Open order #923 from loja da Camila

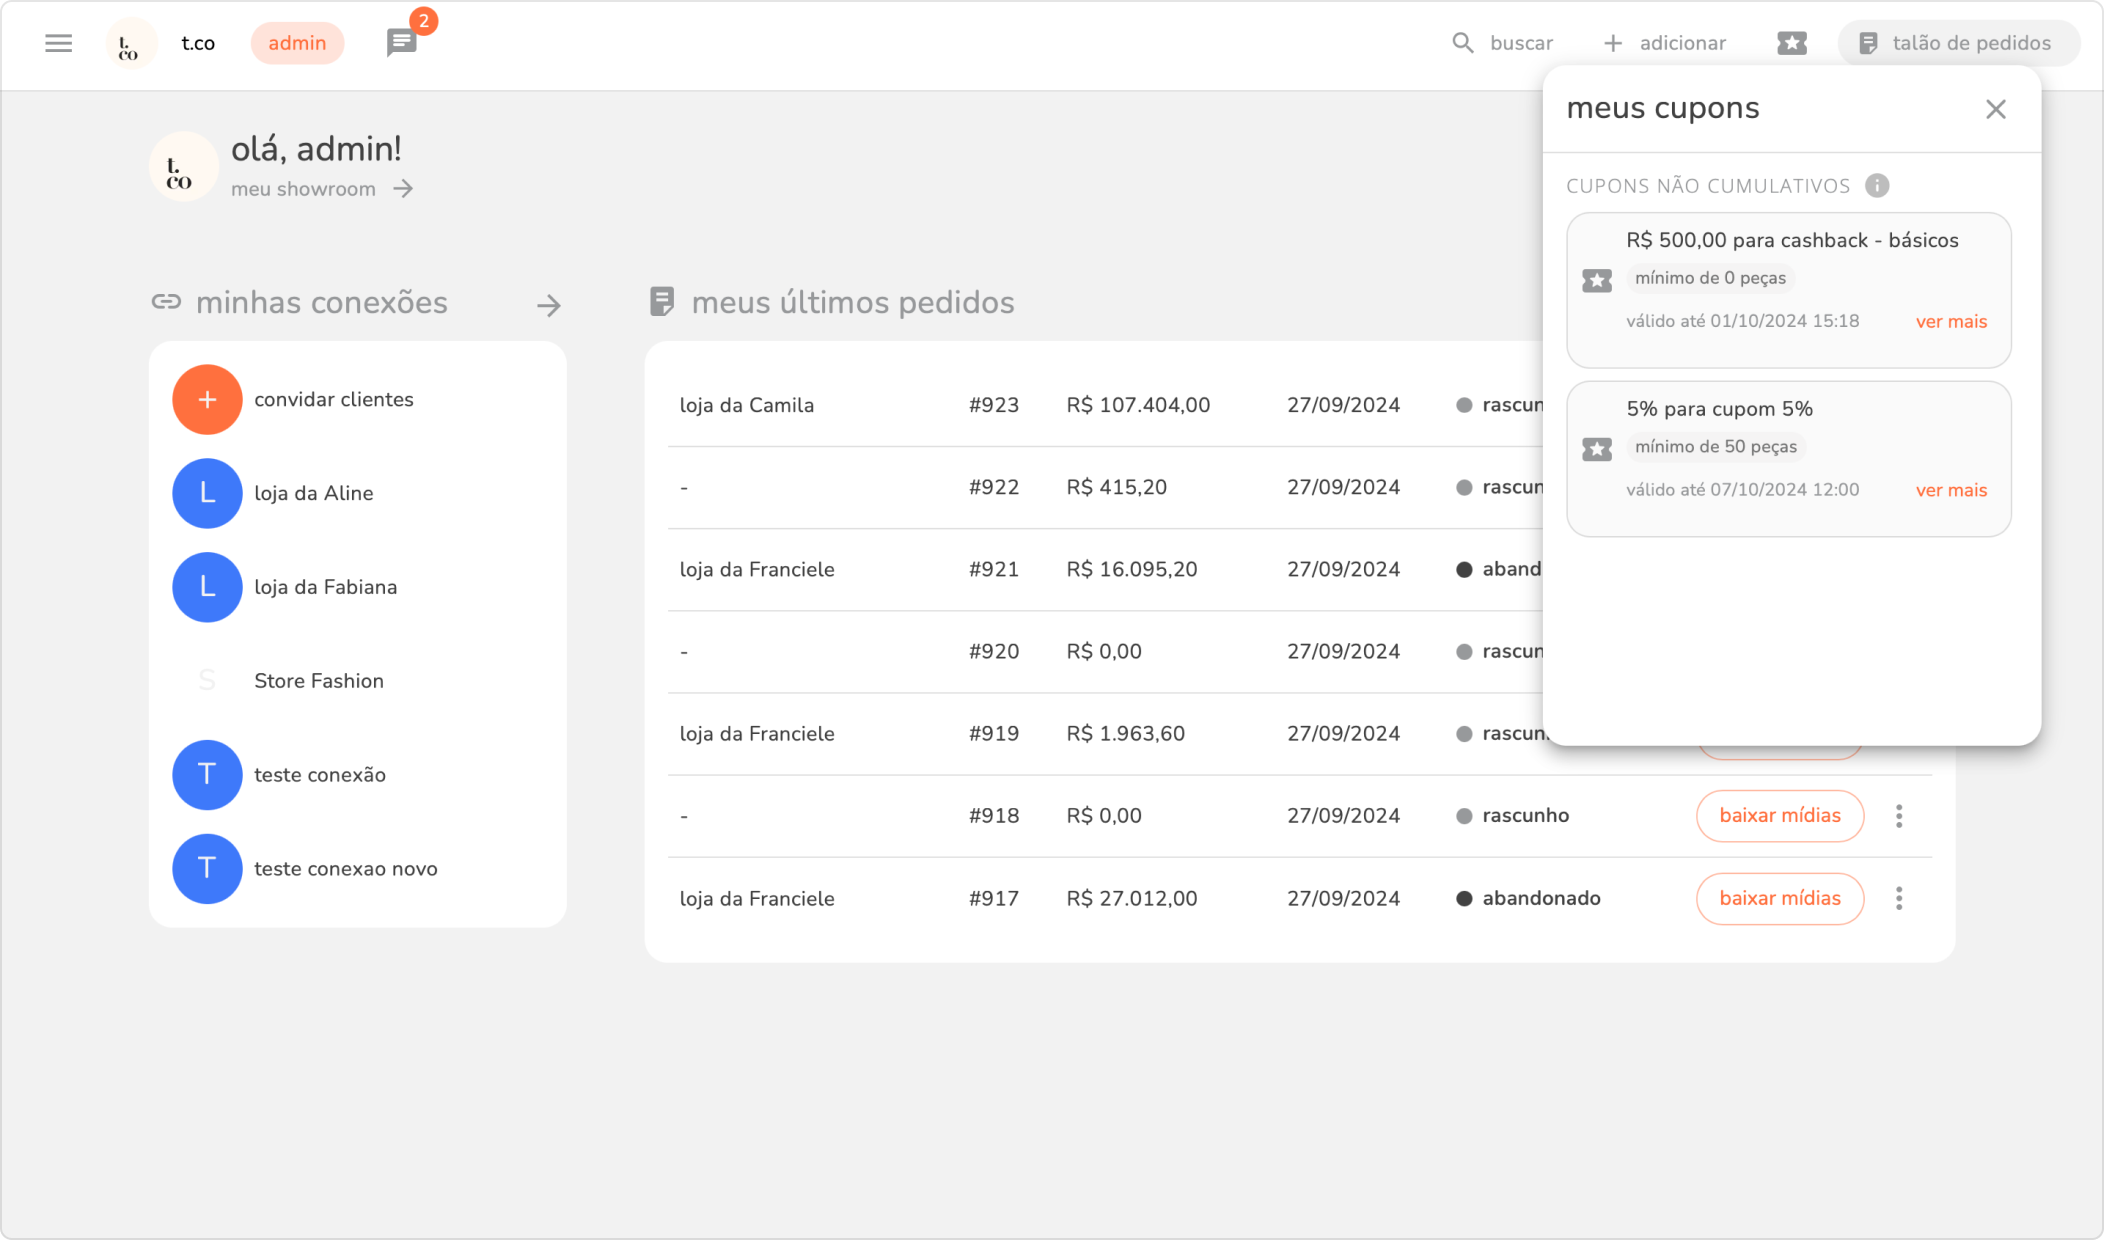(993, 405)
